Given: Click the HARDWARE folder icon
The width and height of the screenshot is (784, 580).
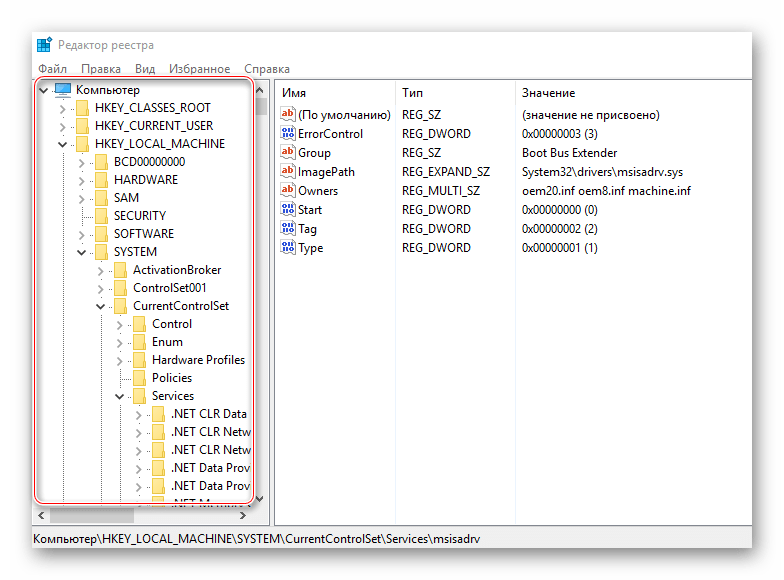Looking at the screenshot, I should click(x=101, y=180).
